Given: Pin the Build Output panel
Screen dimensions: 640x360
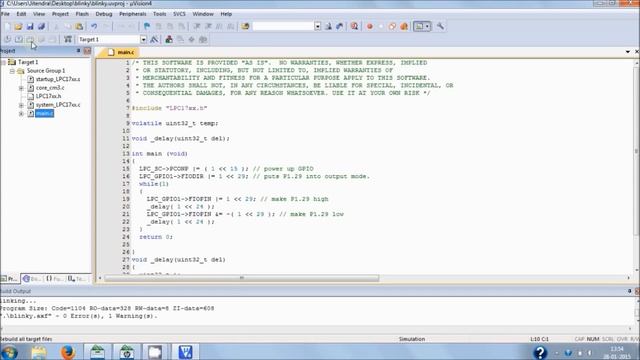Looking at the screenshot, I should click(x=629, y=291).
